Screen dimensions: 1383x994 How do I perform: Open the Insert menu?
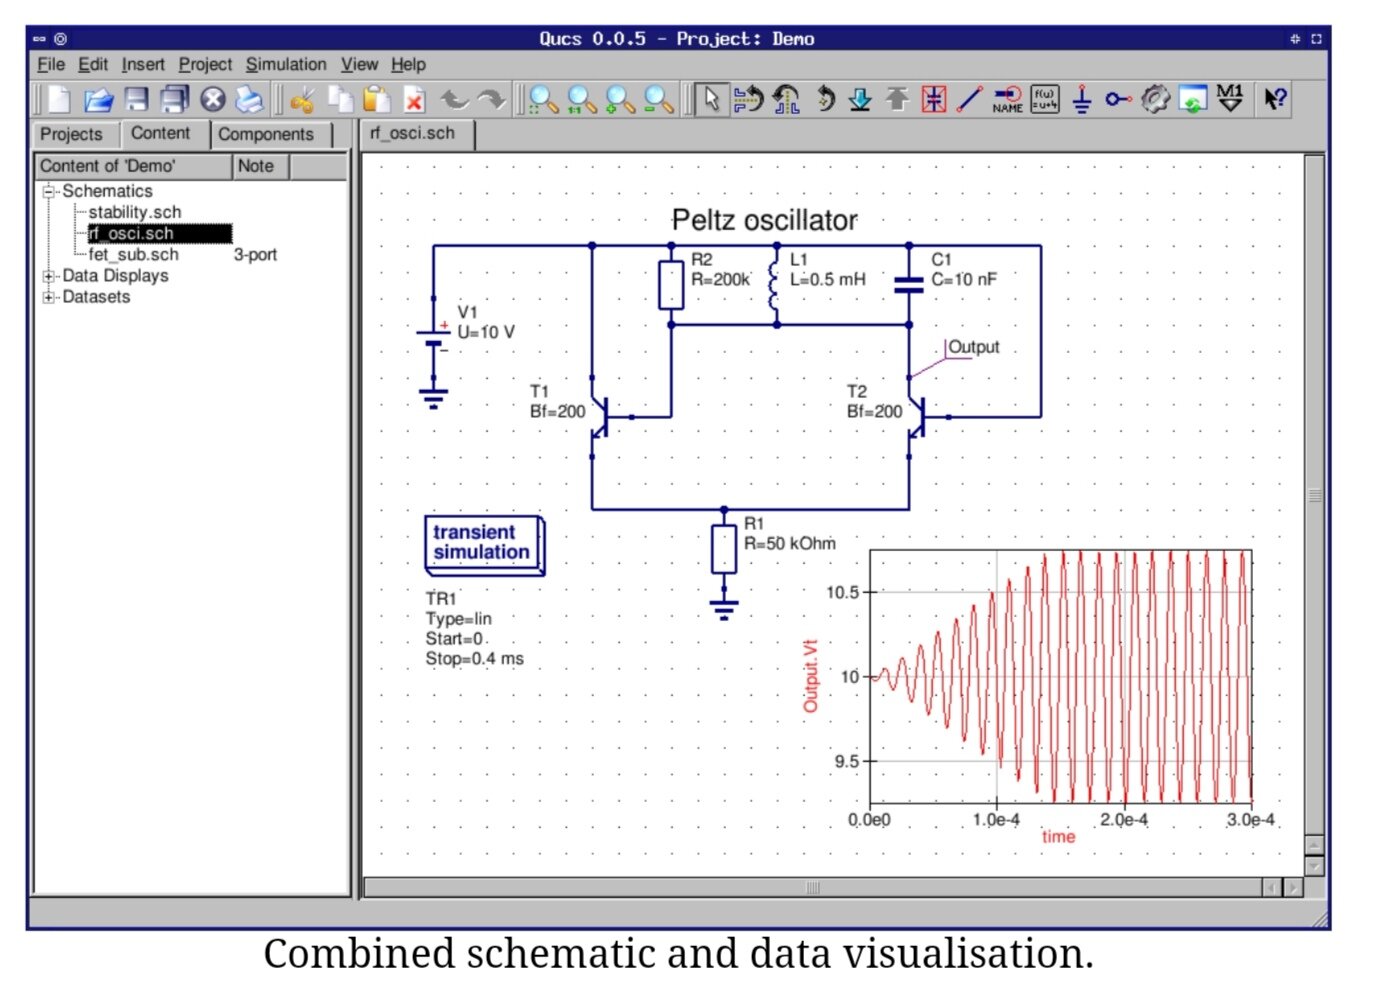(143, 65)
